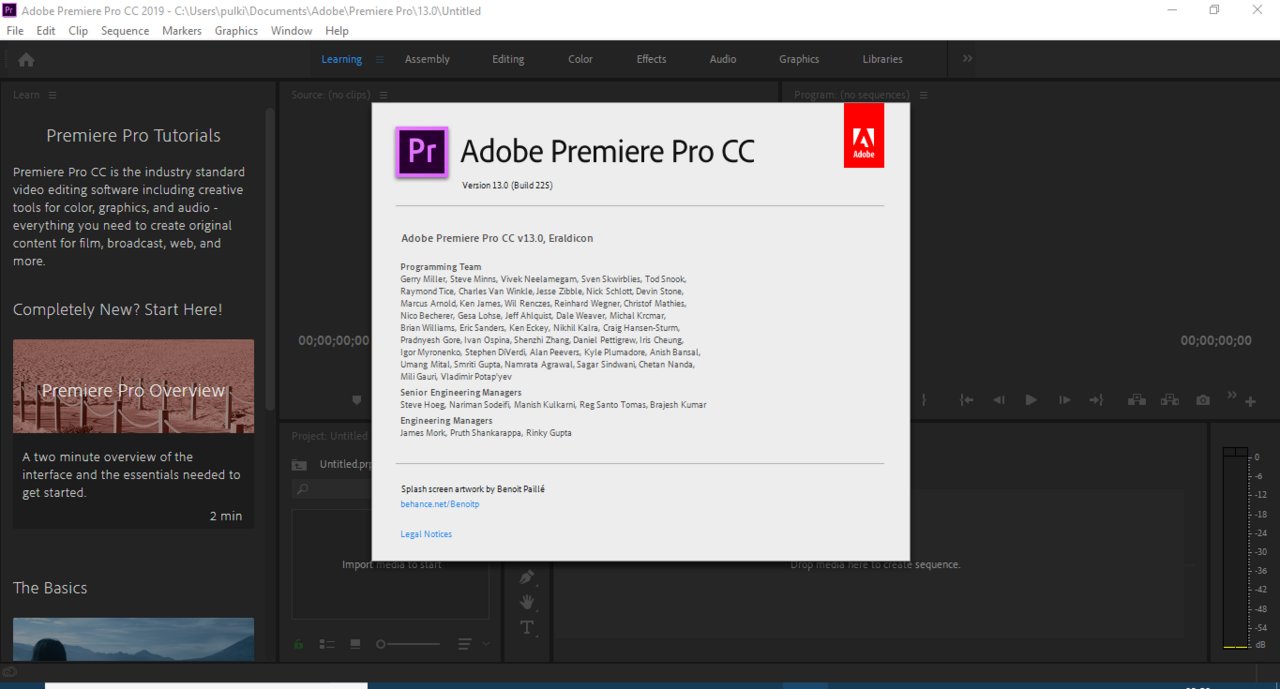Image resolution: width=1280 pixels, height=689 pixels.
Task: Switch to the Editing workspace
Action: tap(508, 59)
